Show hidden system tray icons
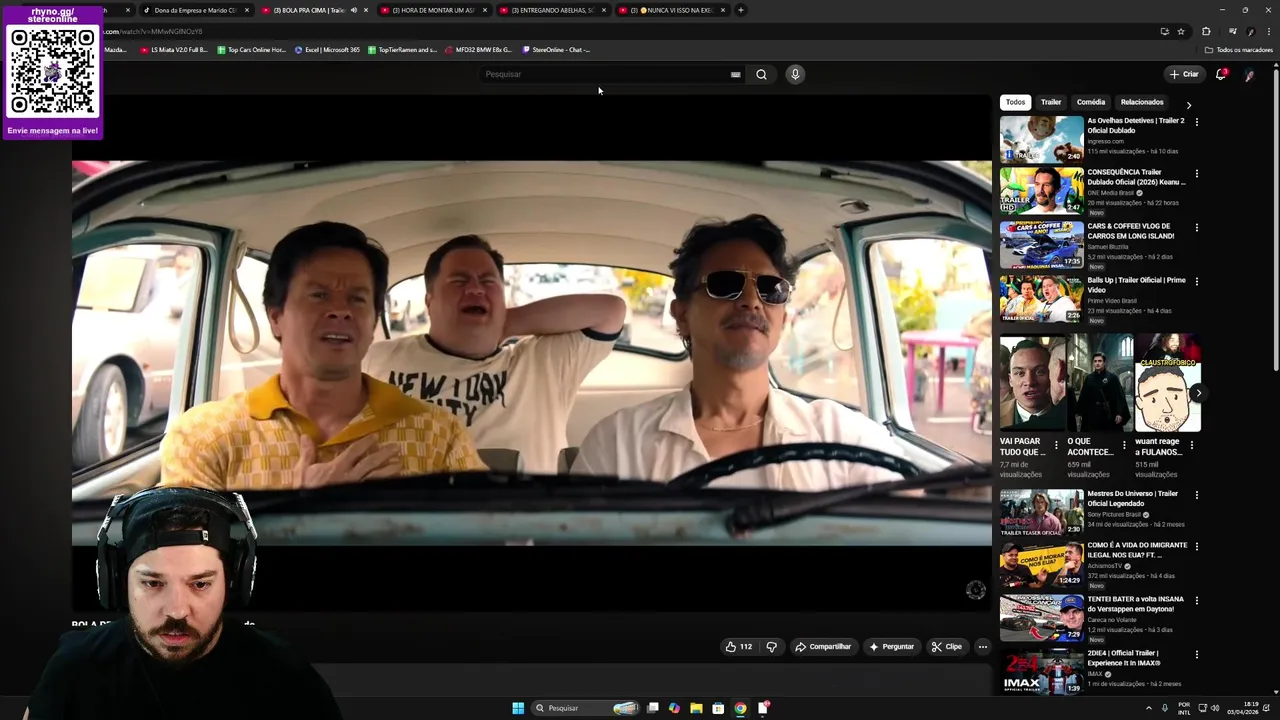Viewport: 1280px width, 720px height. pyautogui.click(x=1149, y=708)
